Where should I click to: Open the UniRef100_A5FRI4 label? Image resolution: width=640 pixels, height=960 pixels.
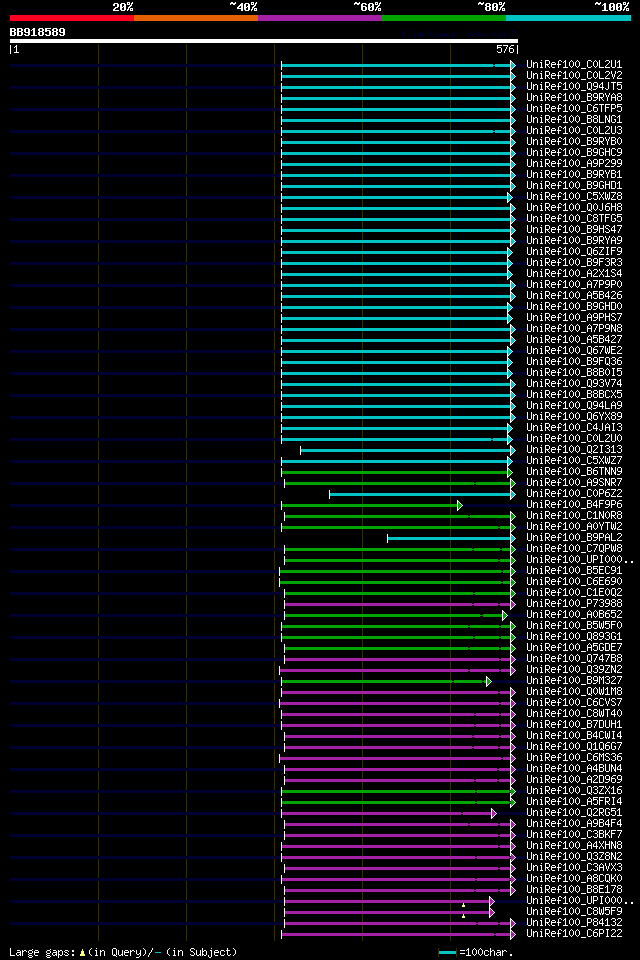(x=574, y=803)
